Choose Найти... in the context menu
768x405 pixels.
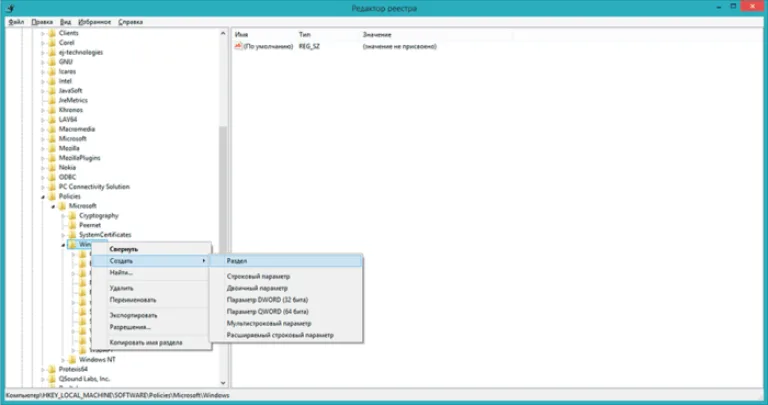[x=152, y=273]
